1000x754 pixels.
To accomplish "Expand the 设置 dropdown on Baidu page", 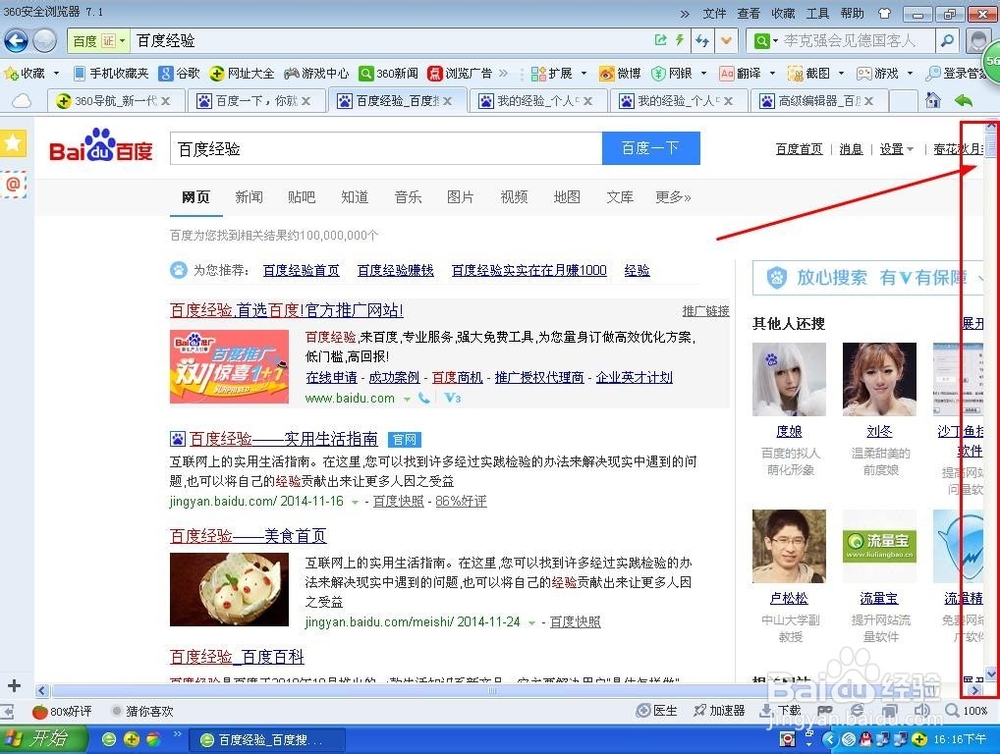I will point(893,148).
